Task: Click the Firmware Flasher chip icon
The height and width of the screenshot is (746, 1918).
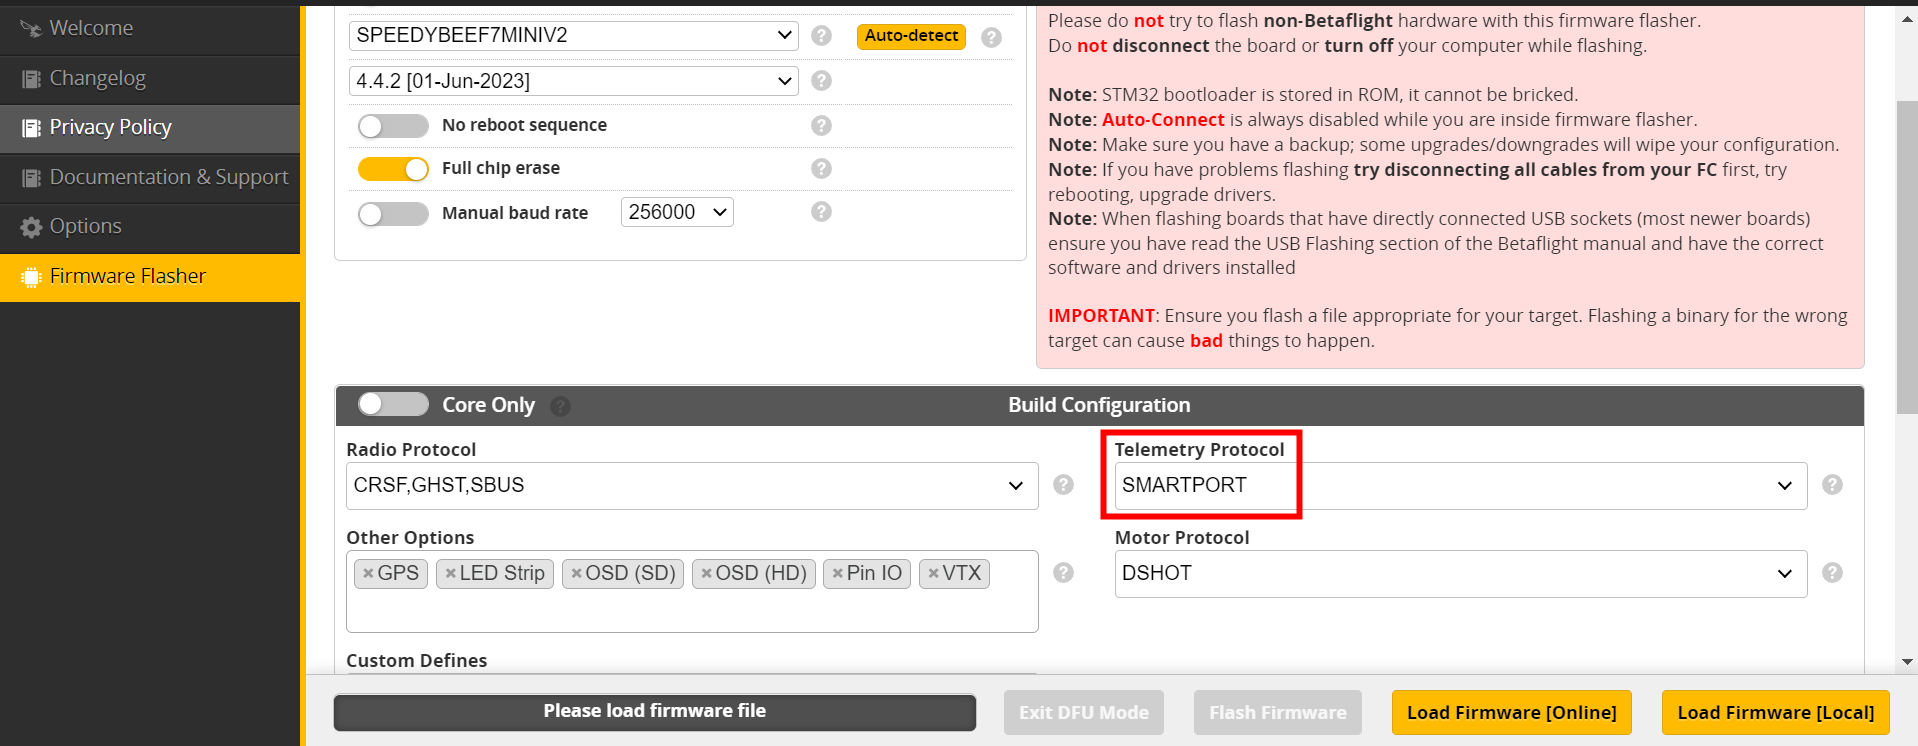Action: click(31, 277)
